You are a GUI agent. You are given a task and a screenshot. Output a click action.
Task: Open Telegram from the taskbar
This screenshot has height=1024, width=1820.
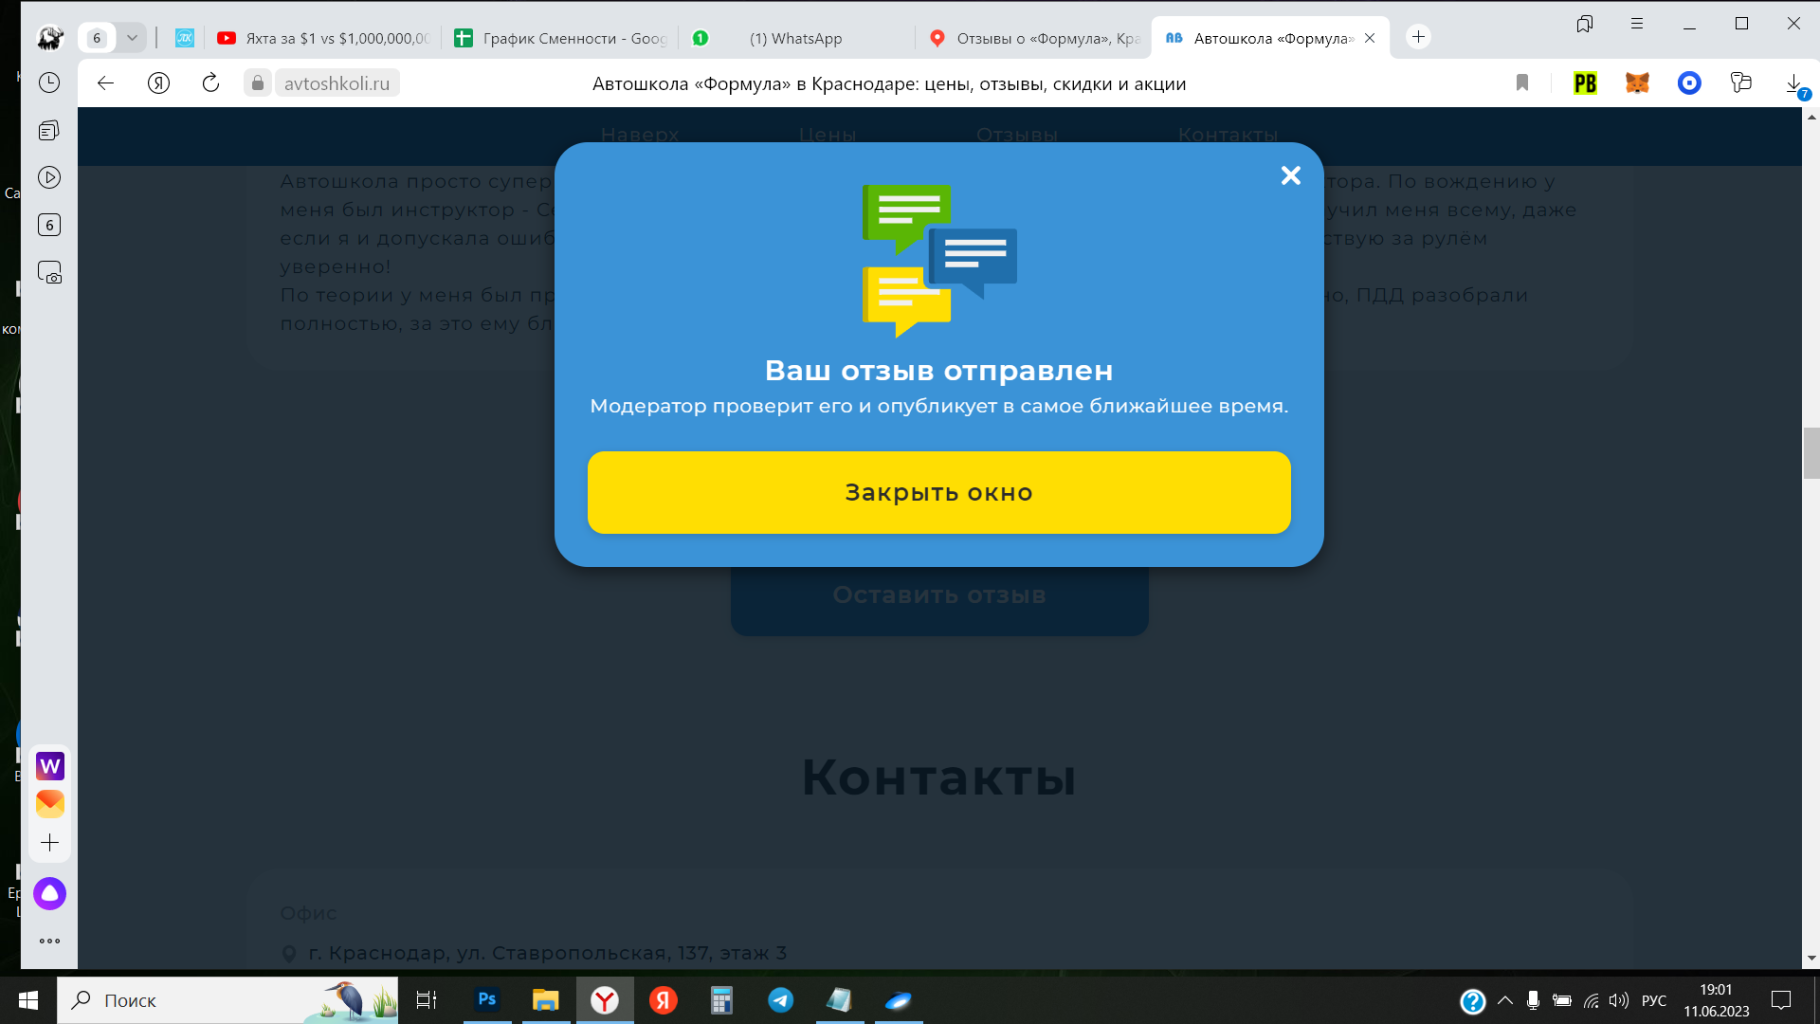pos(780,1000)
